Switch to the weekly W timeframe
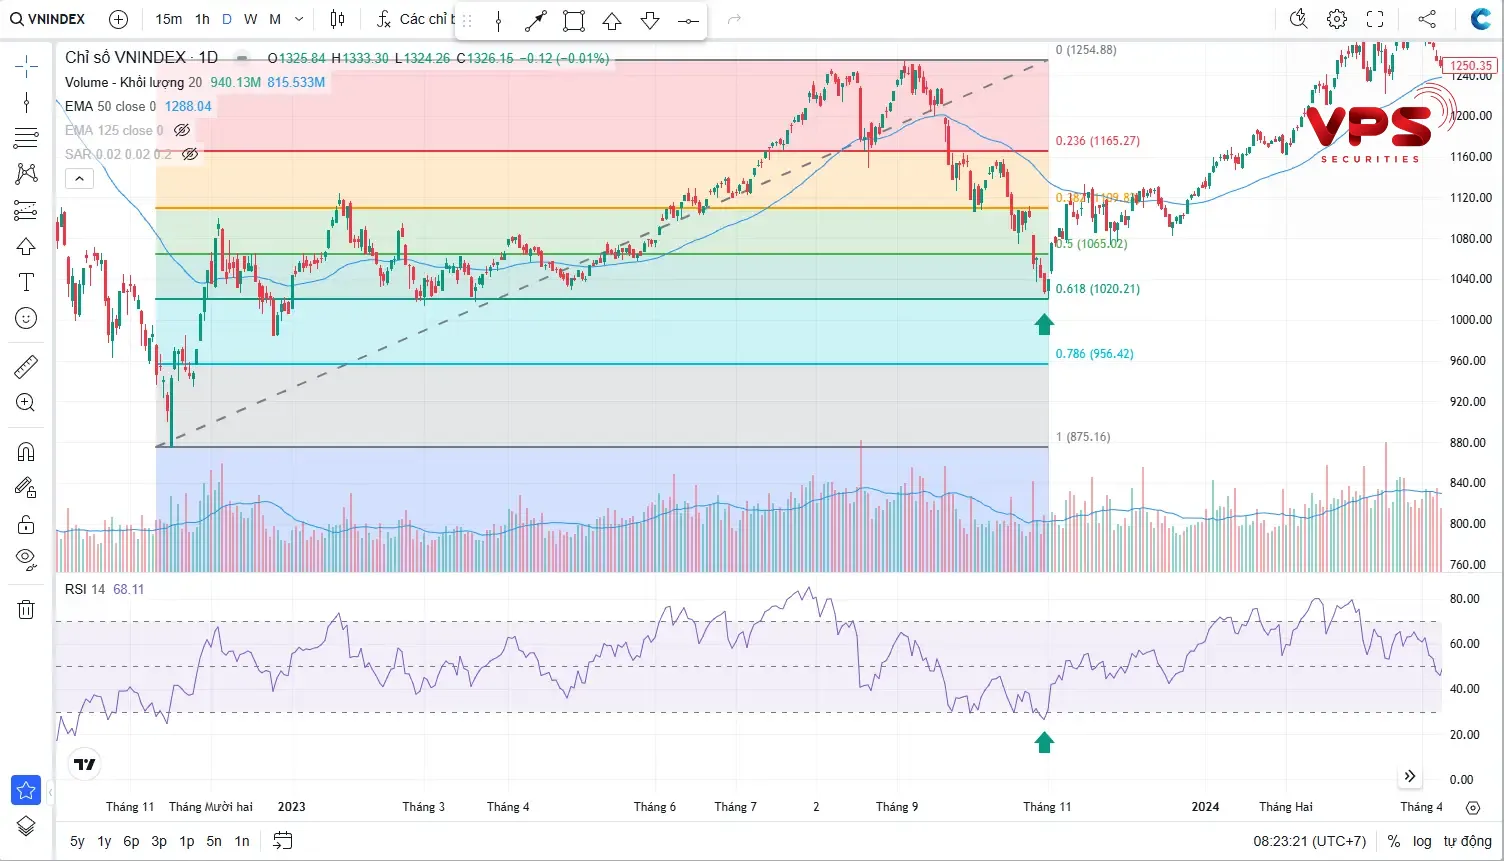The image size is (1504, 861). tap(250, 18)
